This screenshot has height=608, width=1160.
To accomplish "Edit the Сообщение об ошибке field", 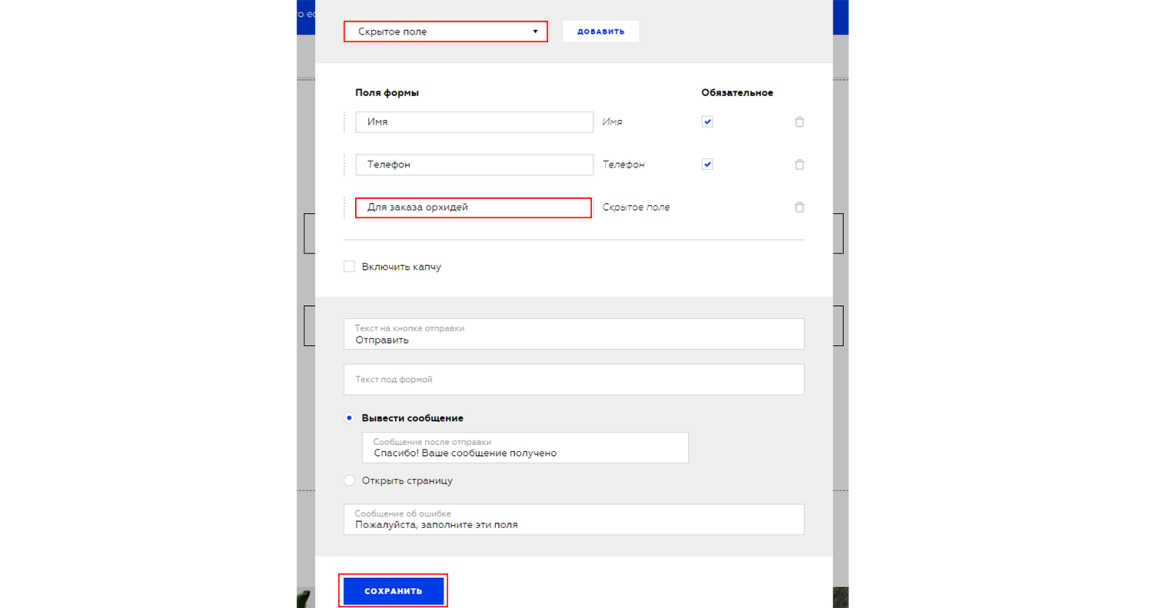I will [573, 519].
